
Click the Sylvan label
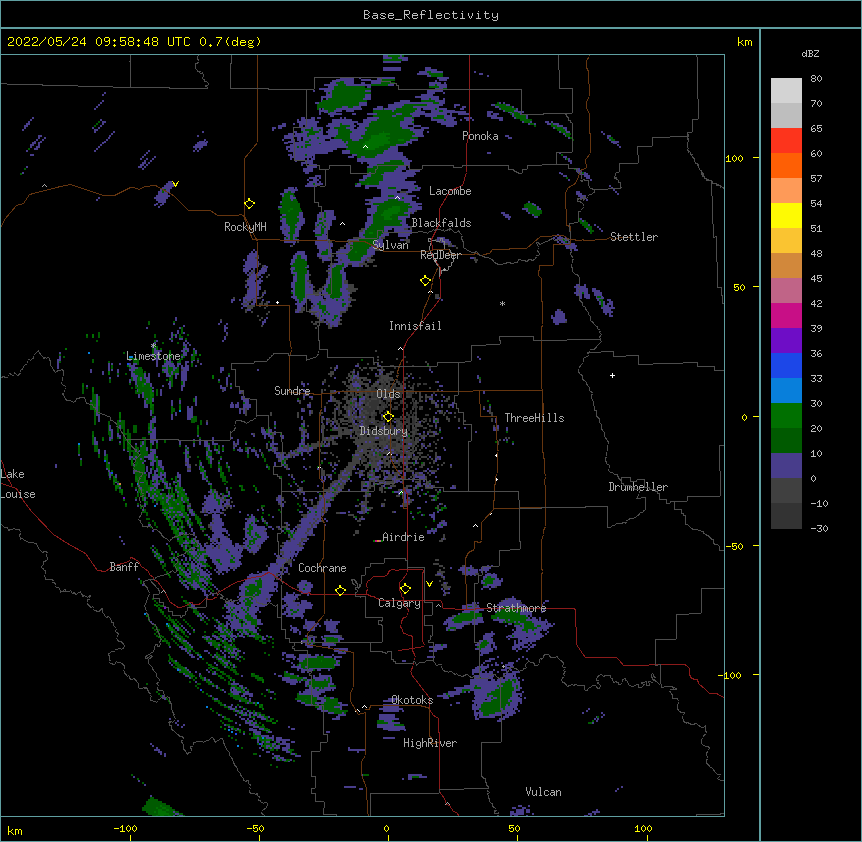point(390,245)
